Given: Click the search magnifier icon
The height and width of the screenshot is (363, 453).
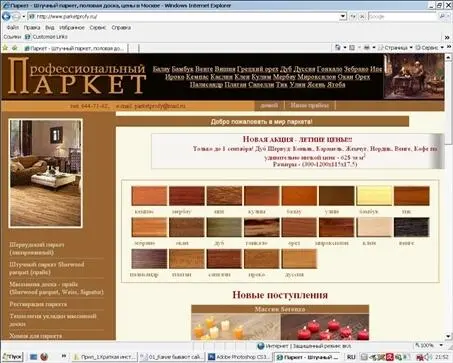Looking at the screenshot, I should pos(442,16).
